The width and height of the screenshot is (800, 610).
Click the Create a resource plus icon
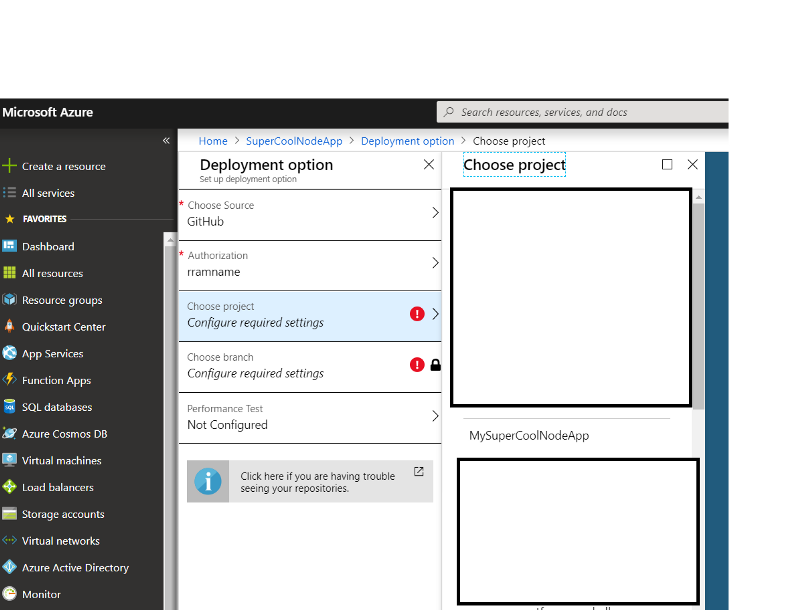(9, 166)
